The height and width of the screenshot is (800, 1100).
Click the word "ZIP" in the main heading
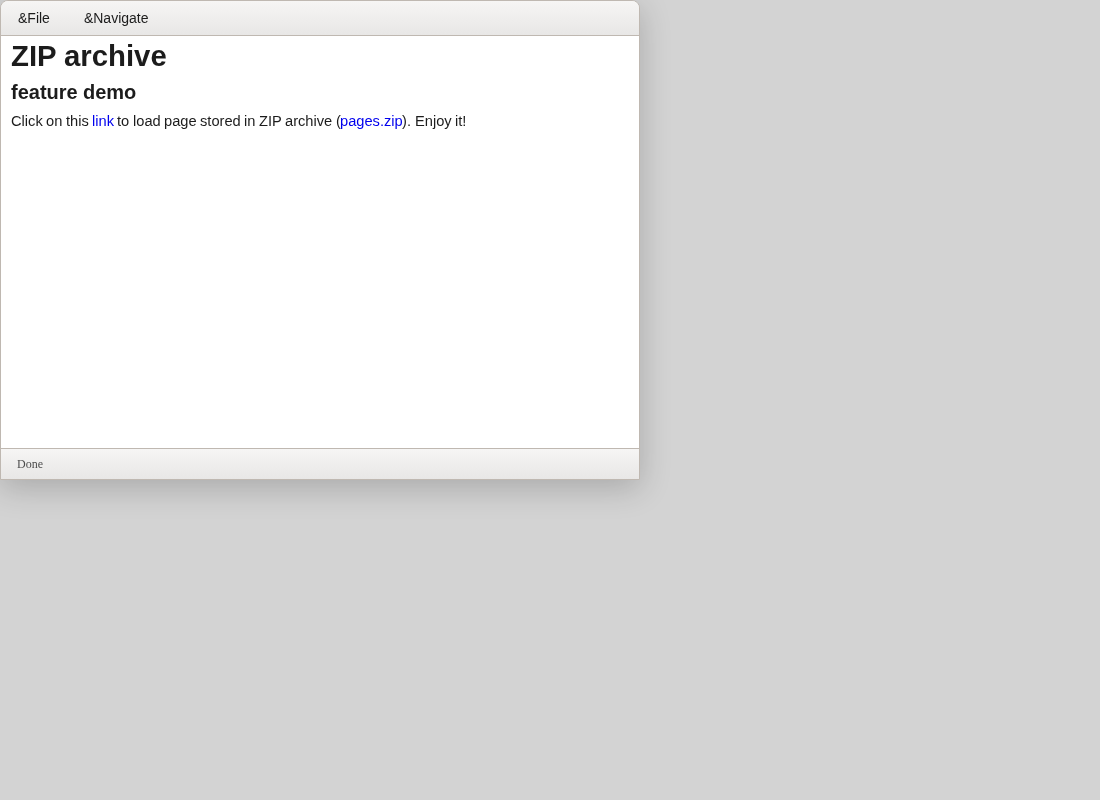34,56
